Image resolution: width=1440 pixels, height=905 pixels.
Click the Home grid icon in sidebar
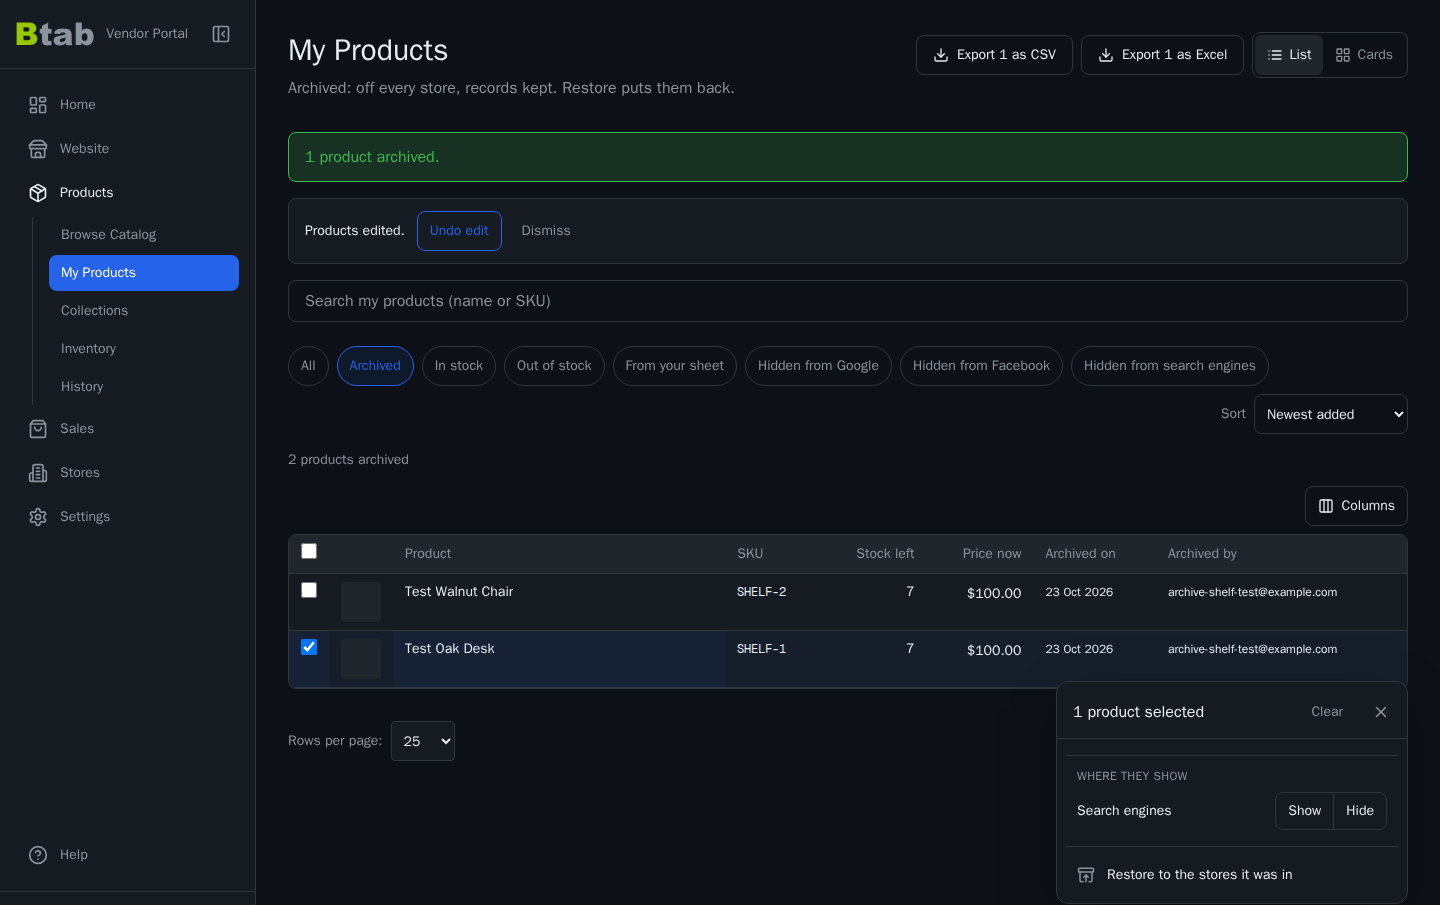coord(38,105)
